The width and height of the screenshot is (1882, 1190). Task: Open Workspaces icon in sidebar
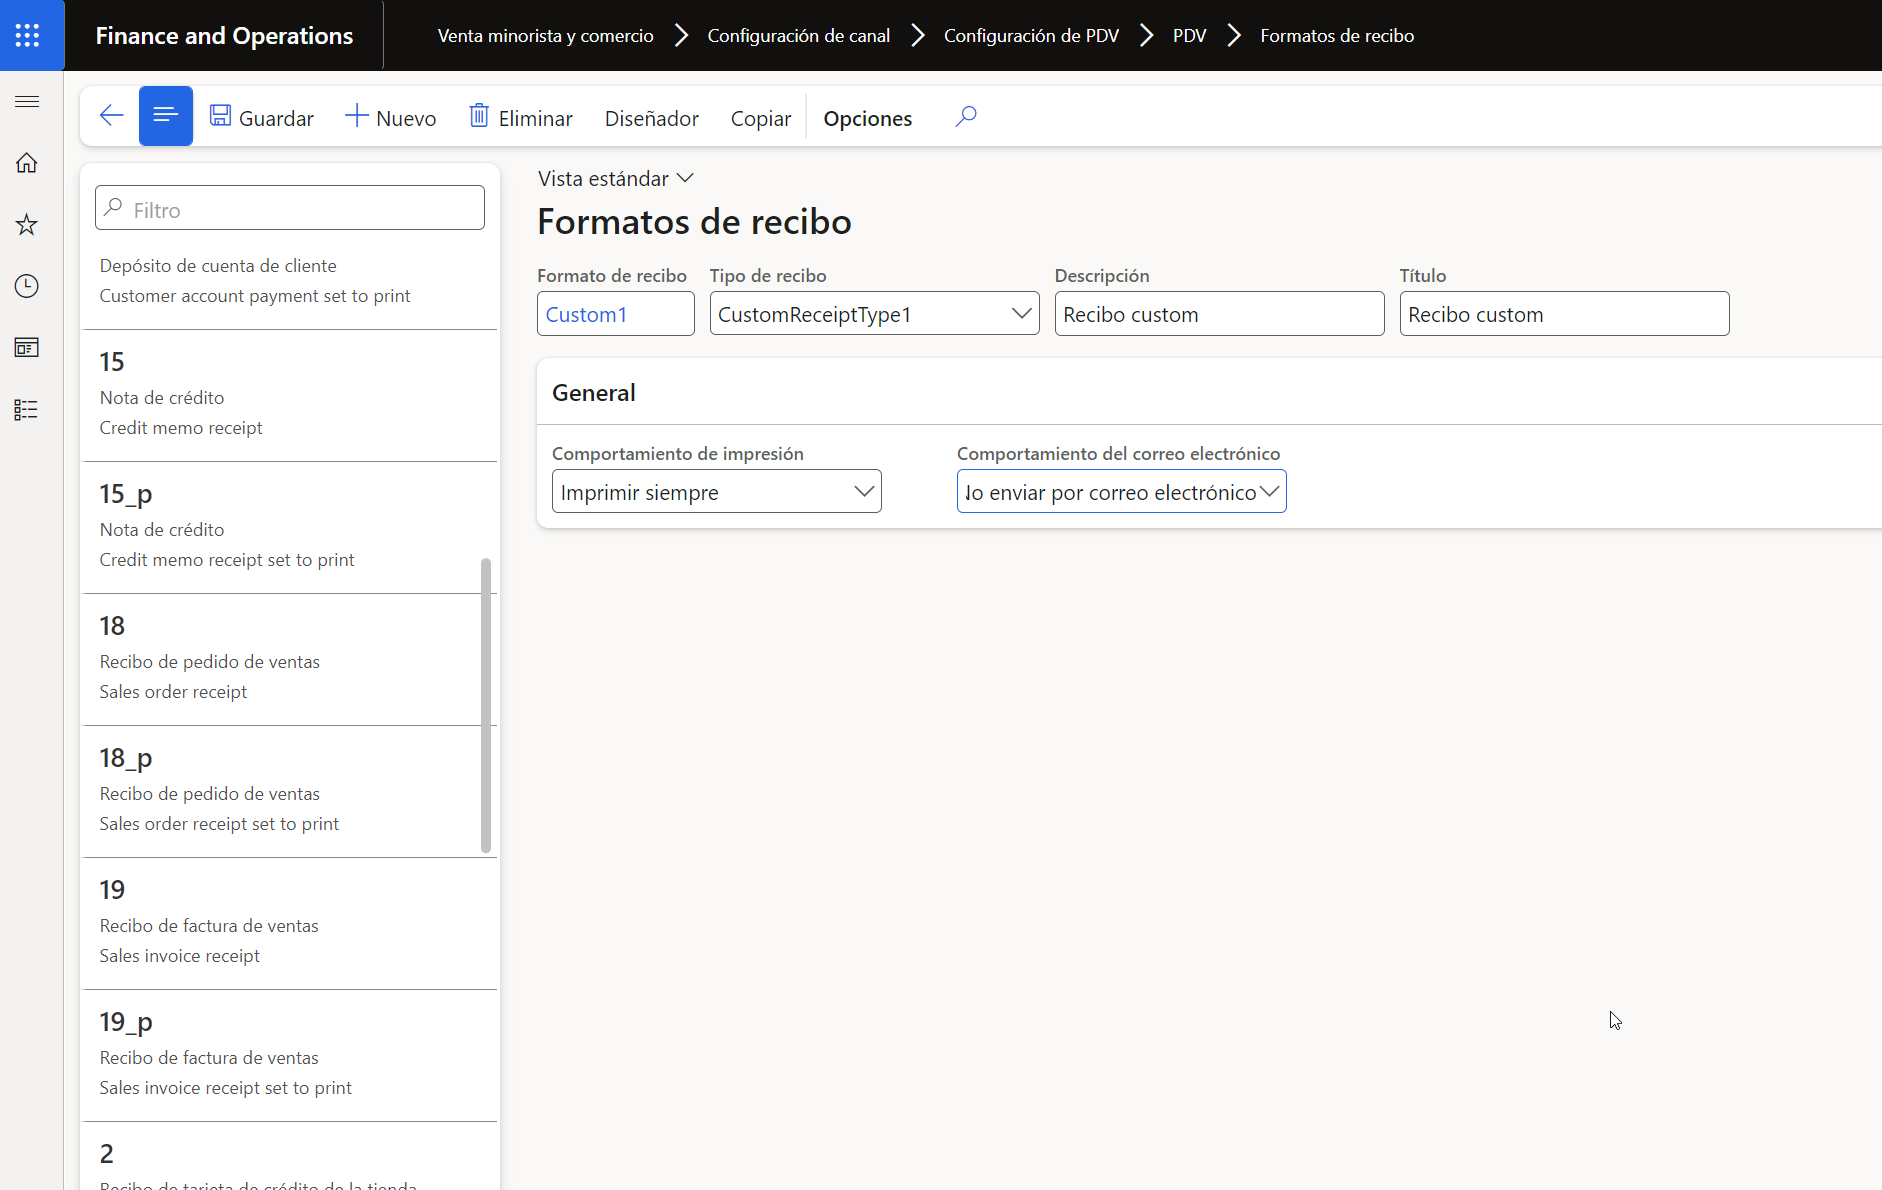[x=27, y=347]
